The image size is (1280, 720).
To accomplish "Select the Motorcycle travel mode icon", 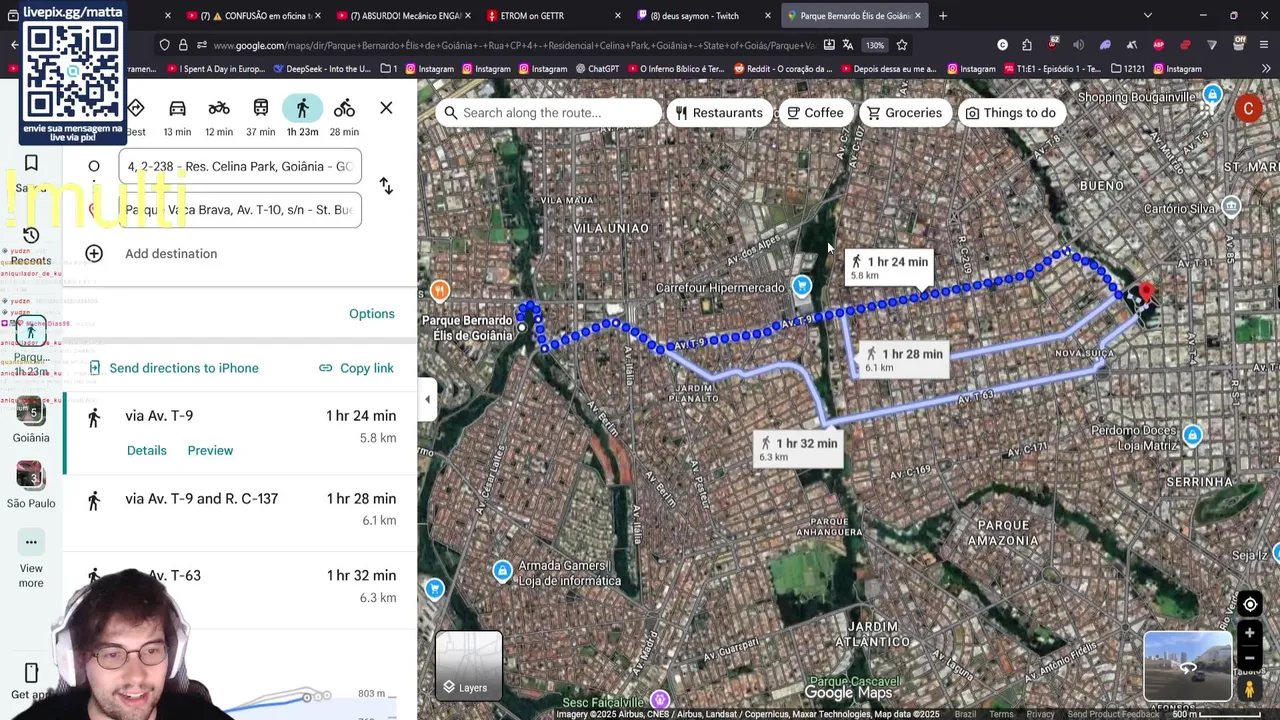I will point(219,108).
